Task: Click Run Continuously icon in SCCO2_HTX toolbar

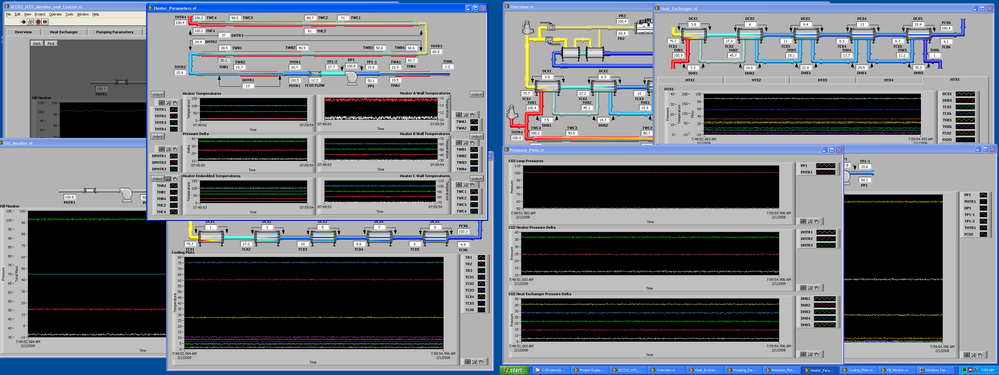Action: tap(30, 22)
